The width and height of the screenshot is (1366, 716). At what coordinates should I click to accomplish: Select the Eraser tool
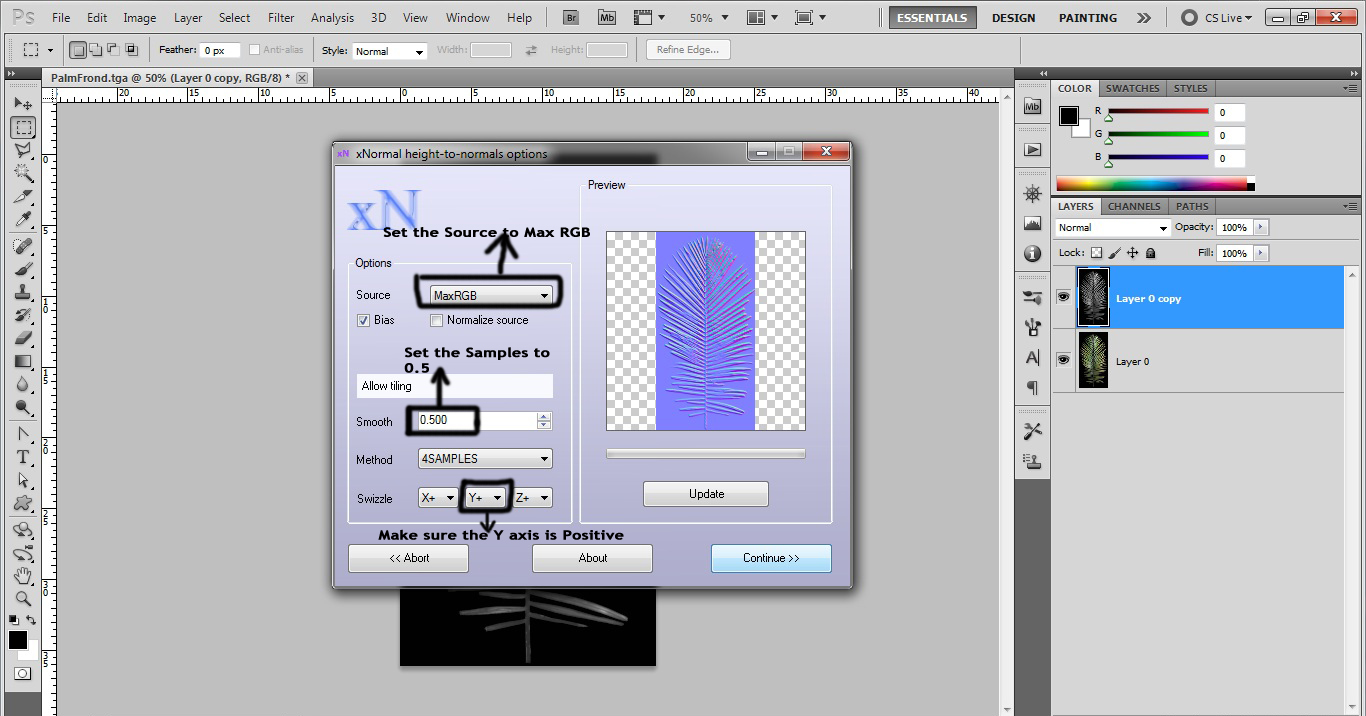[x=23, y=338]
